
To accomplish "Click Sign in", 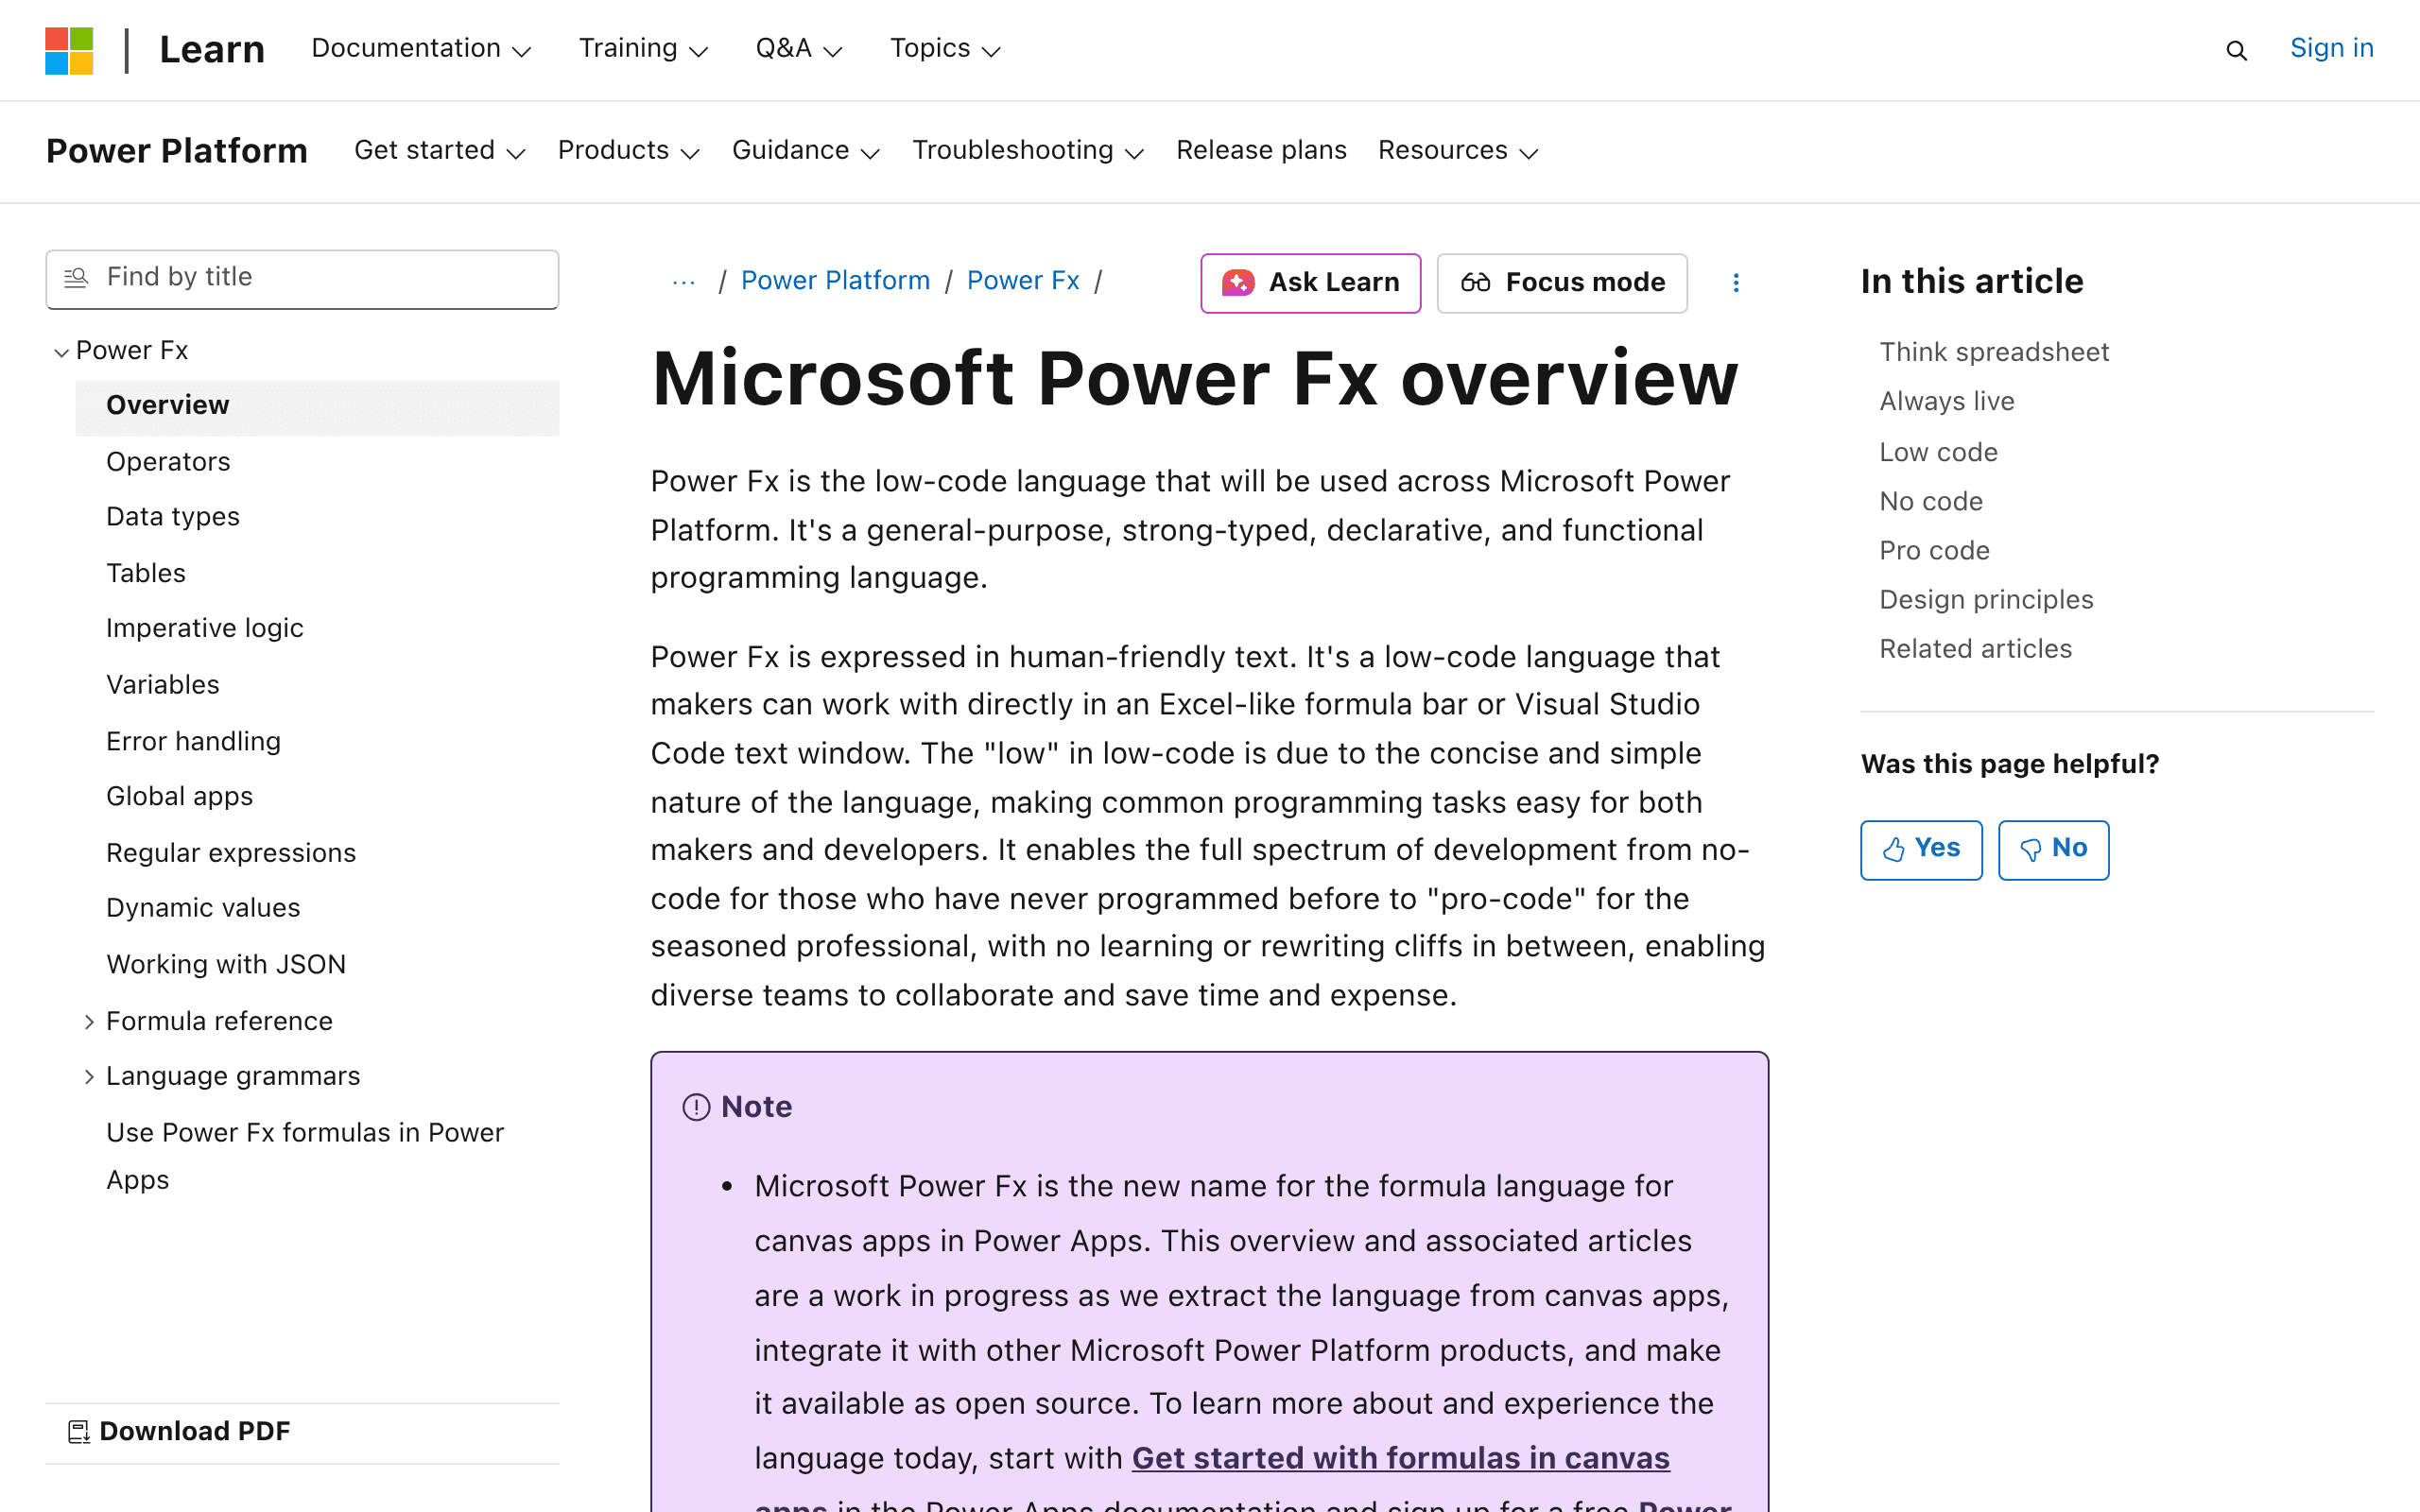I will coord(2331,48).
